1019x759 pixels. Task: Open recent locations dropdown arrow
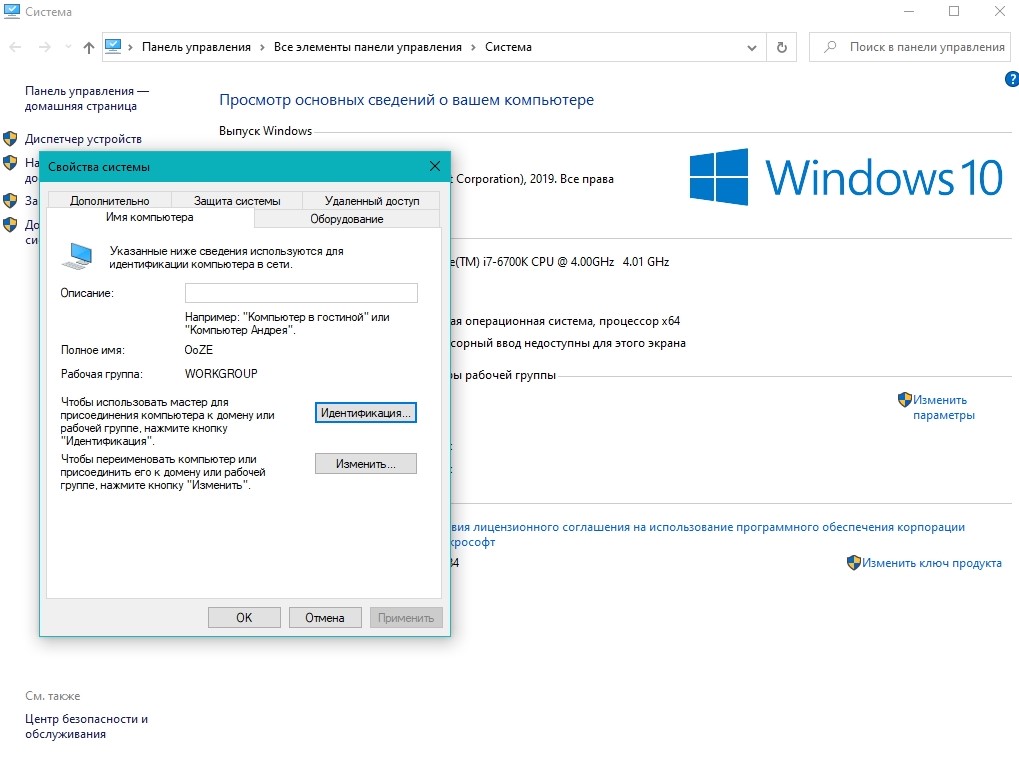click(x=68, y=47)
